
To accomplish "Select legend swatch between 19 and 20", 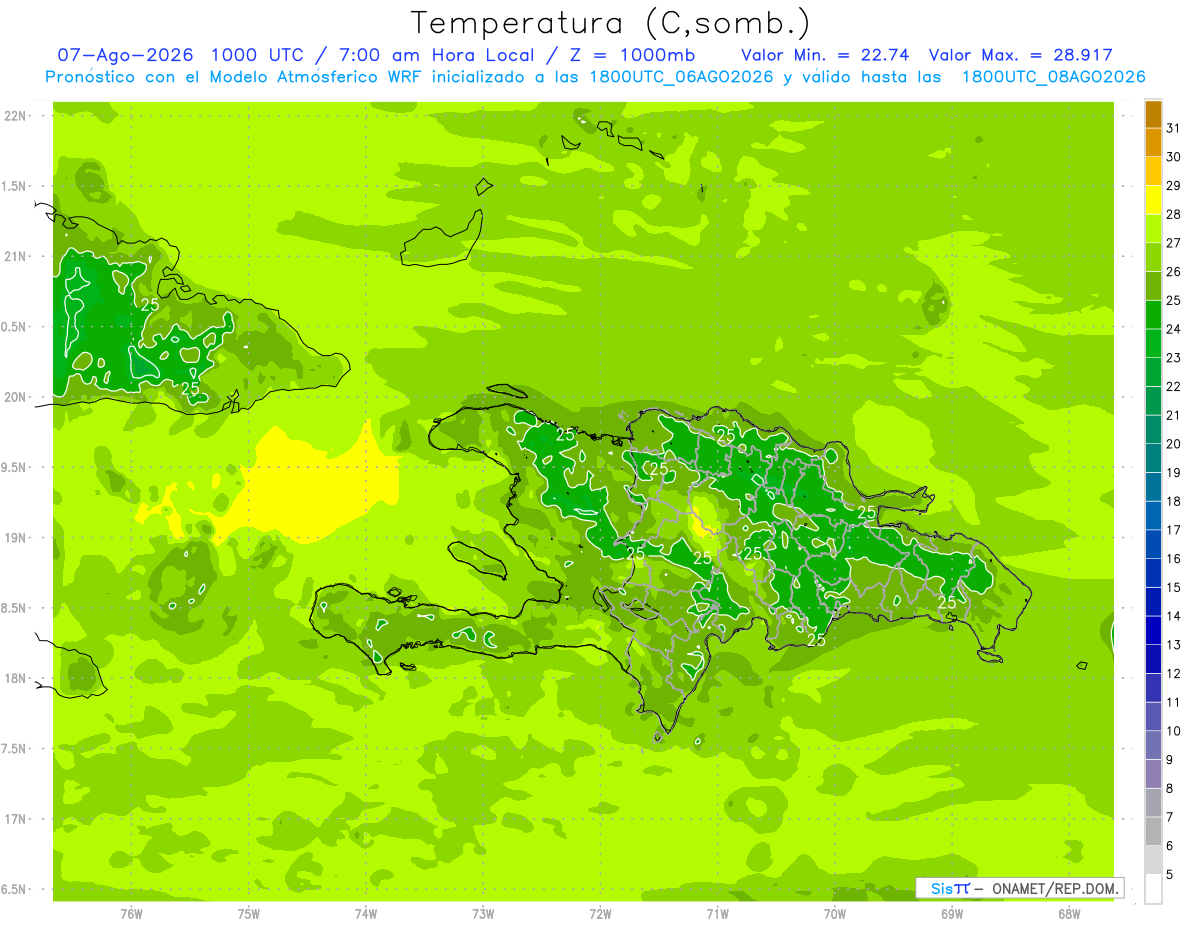I will 1153,458.
